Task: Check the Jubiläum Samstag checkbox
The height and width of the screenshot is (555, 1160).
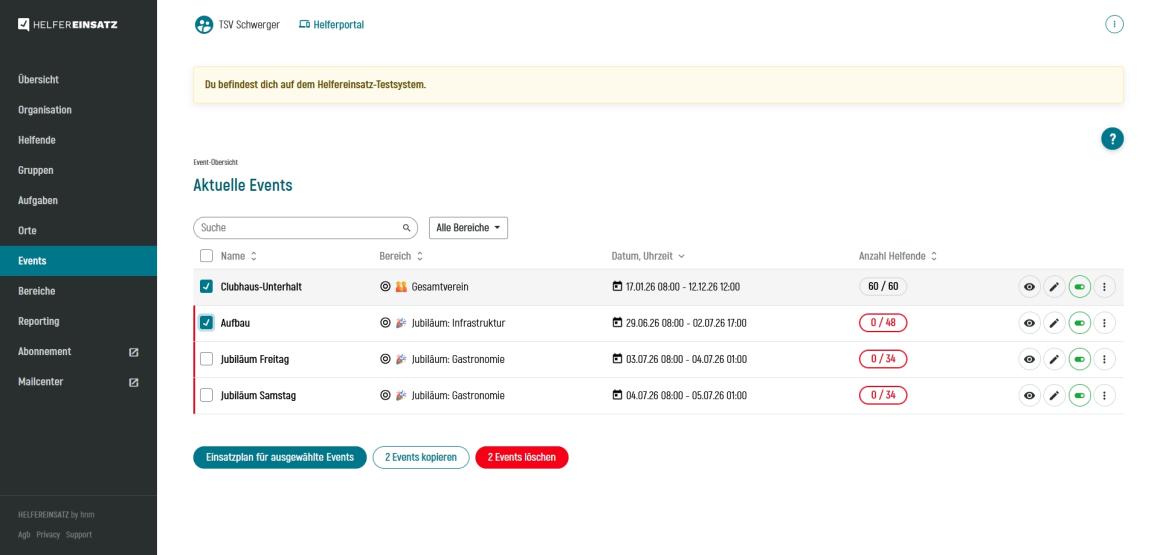Action: point(206,395)
